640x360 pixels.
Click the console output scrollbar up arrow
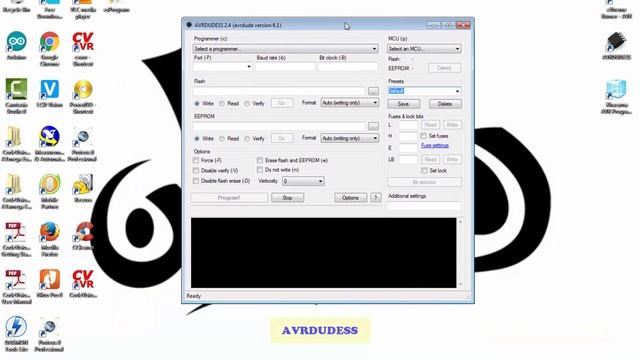click(460, 222)
